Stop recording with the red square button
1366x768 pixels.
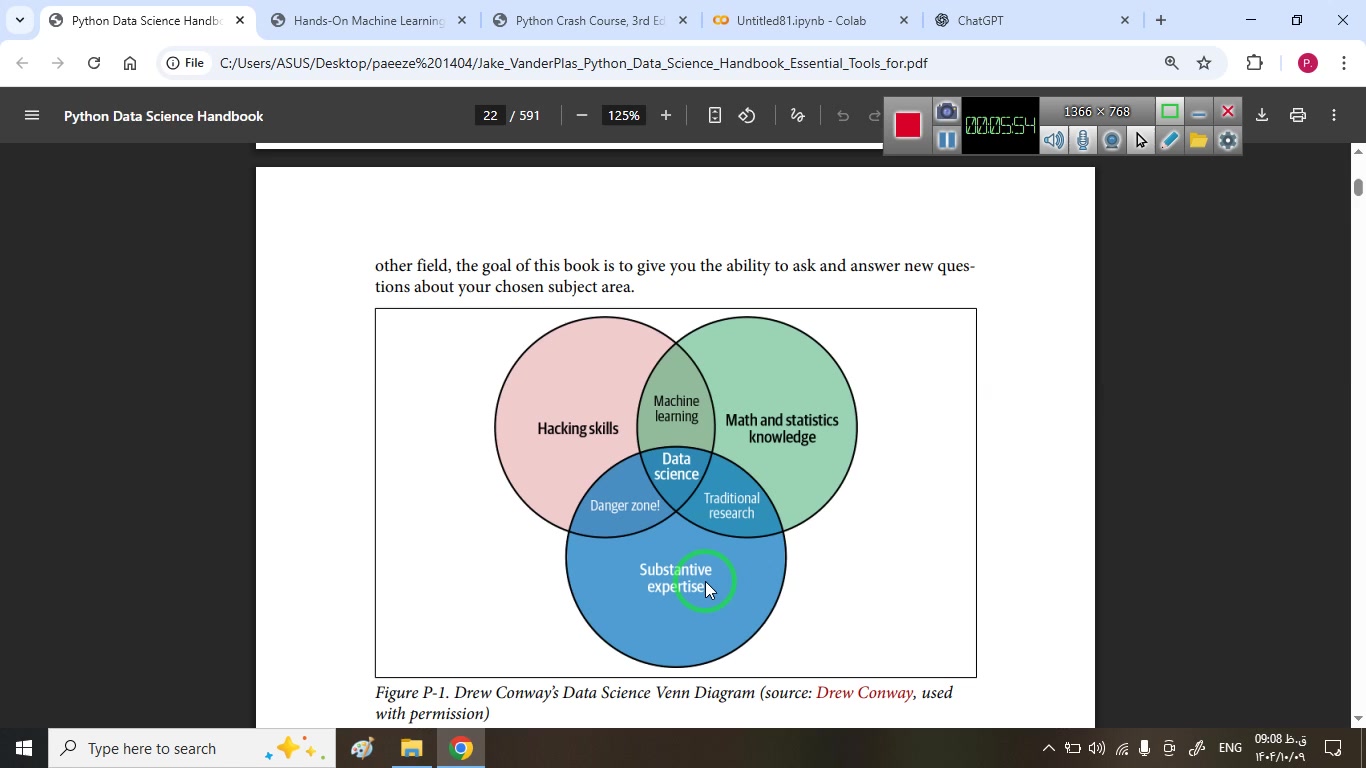[907, 125]
